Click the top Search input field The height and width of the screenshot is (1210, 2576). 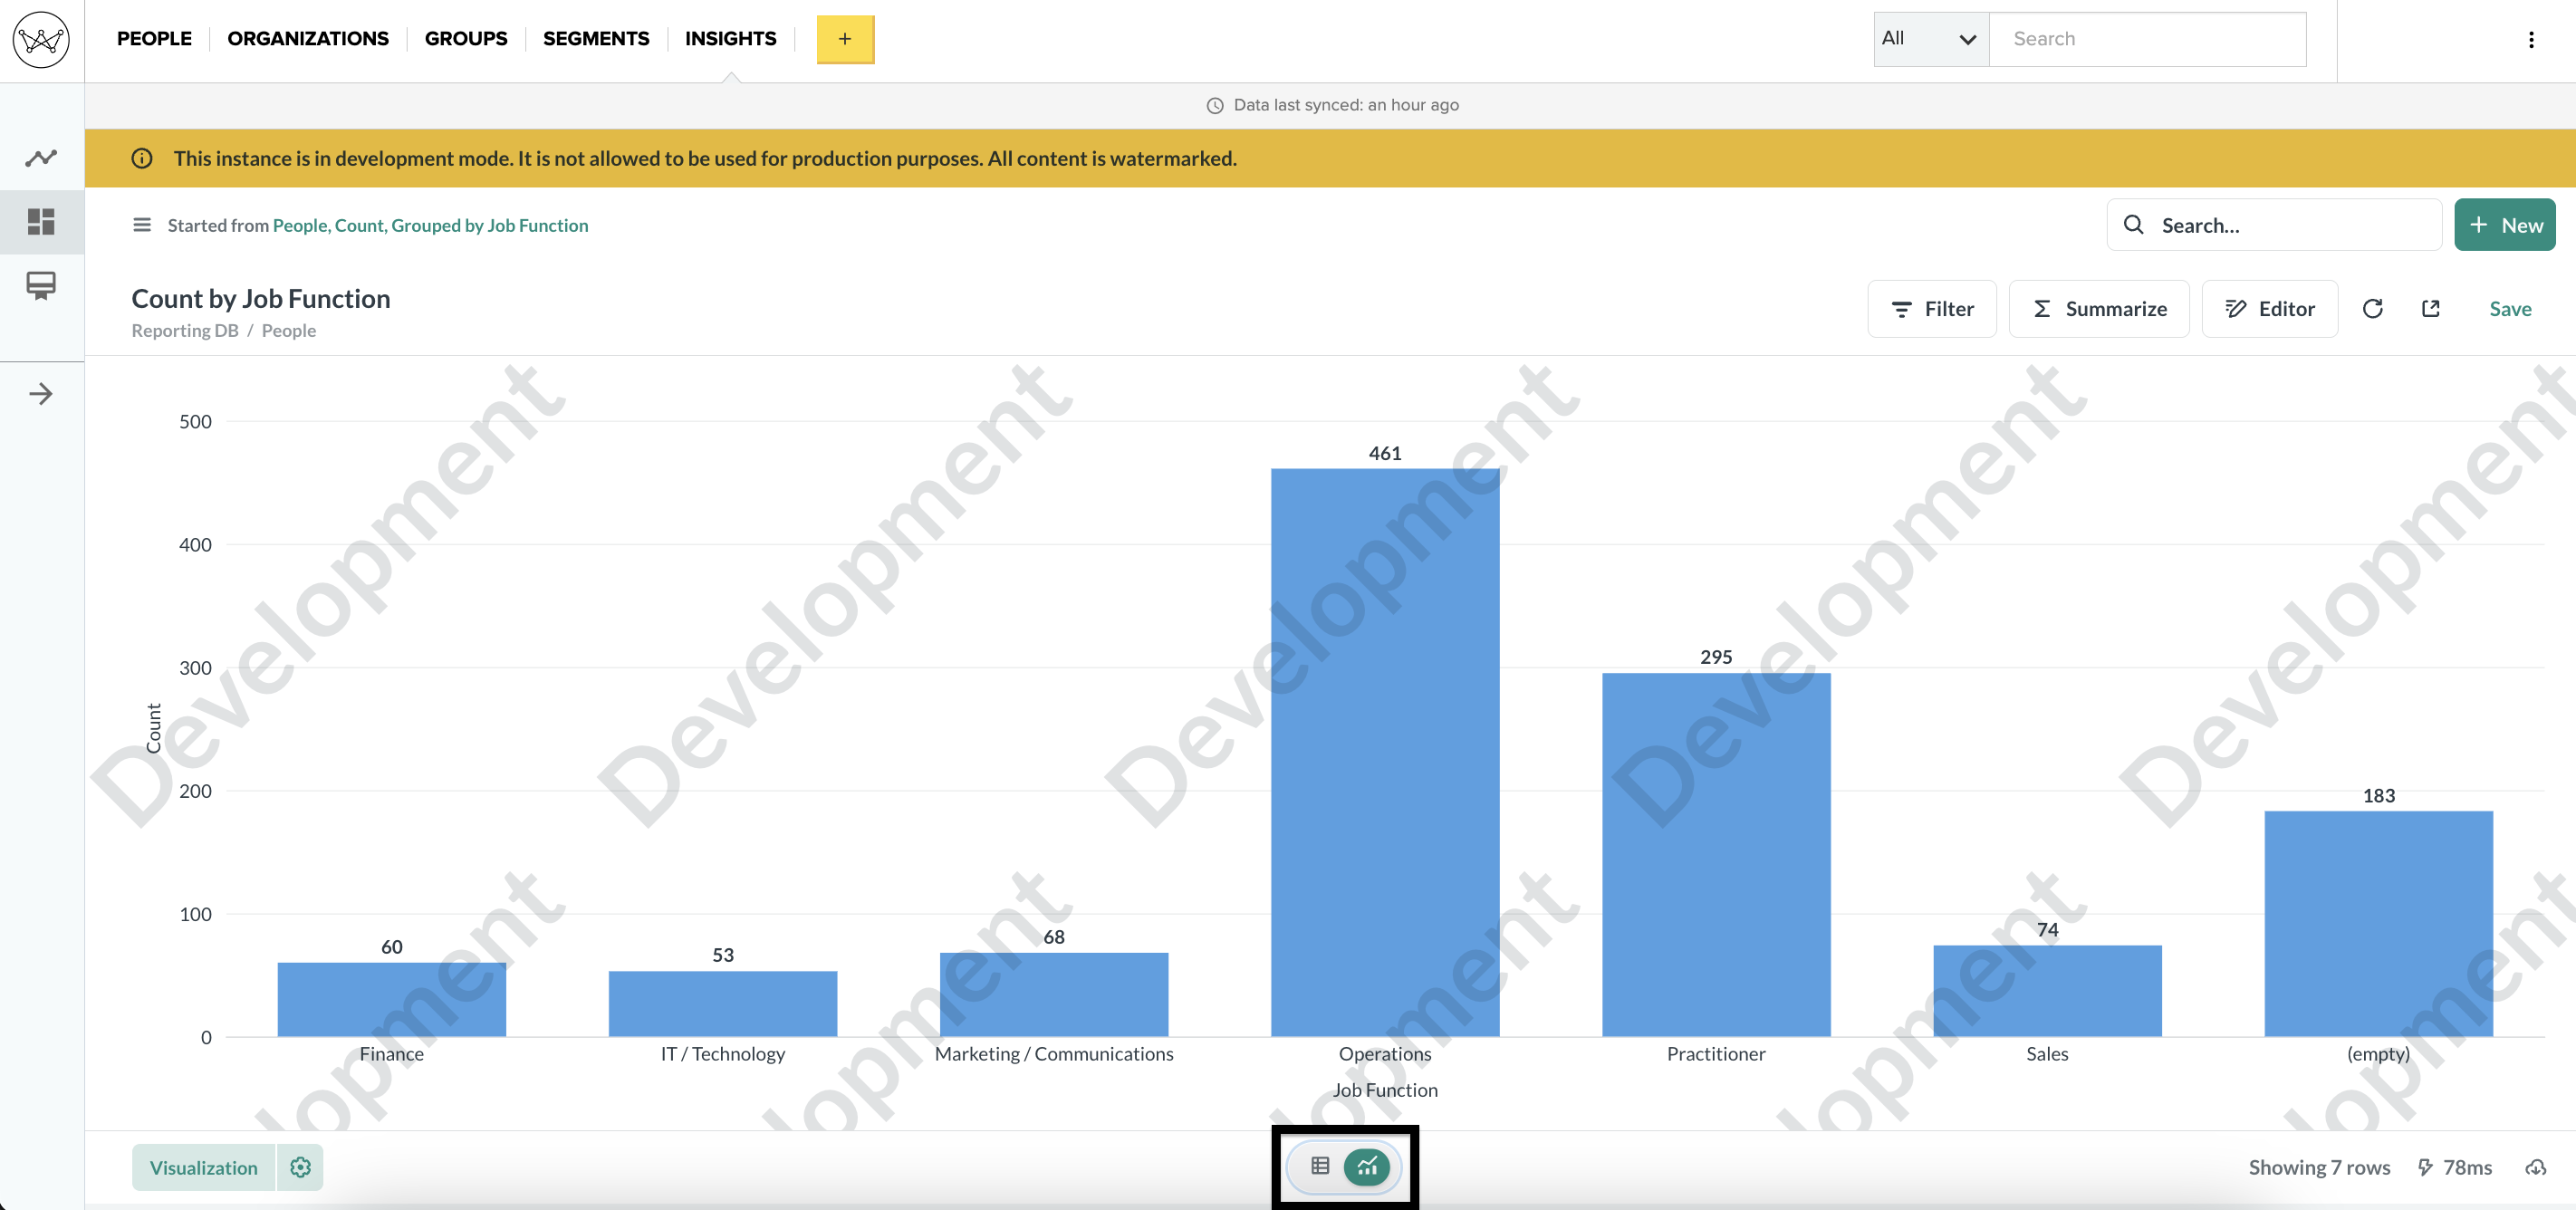click(2148, 39)
